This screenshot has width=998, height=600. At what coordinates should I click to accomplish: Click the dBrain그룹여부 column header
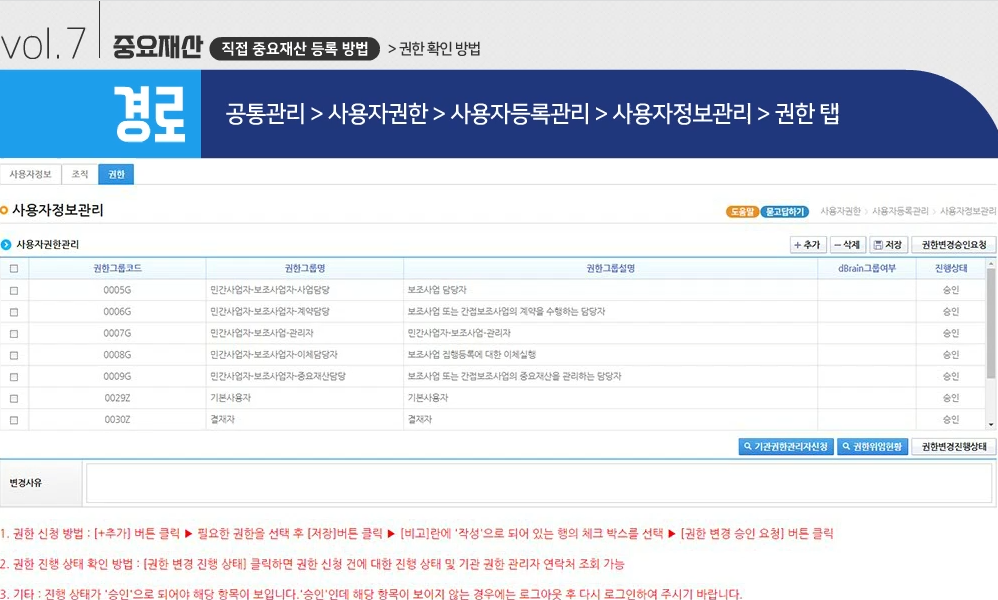(867, 269)
